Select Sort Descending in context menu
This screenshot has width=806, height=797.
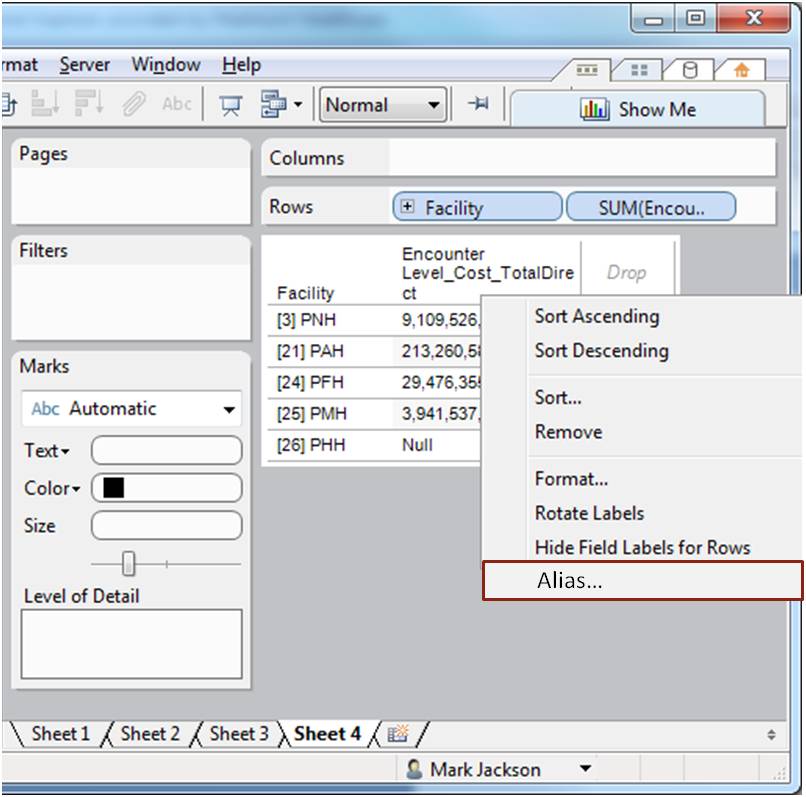pos(601,351)
